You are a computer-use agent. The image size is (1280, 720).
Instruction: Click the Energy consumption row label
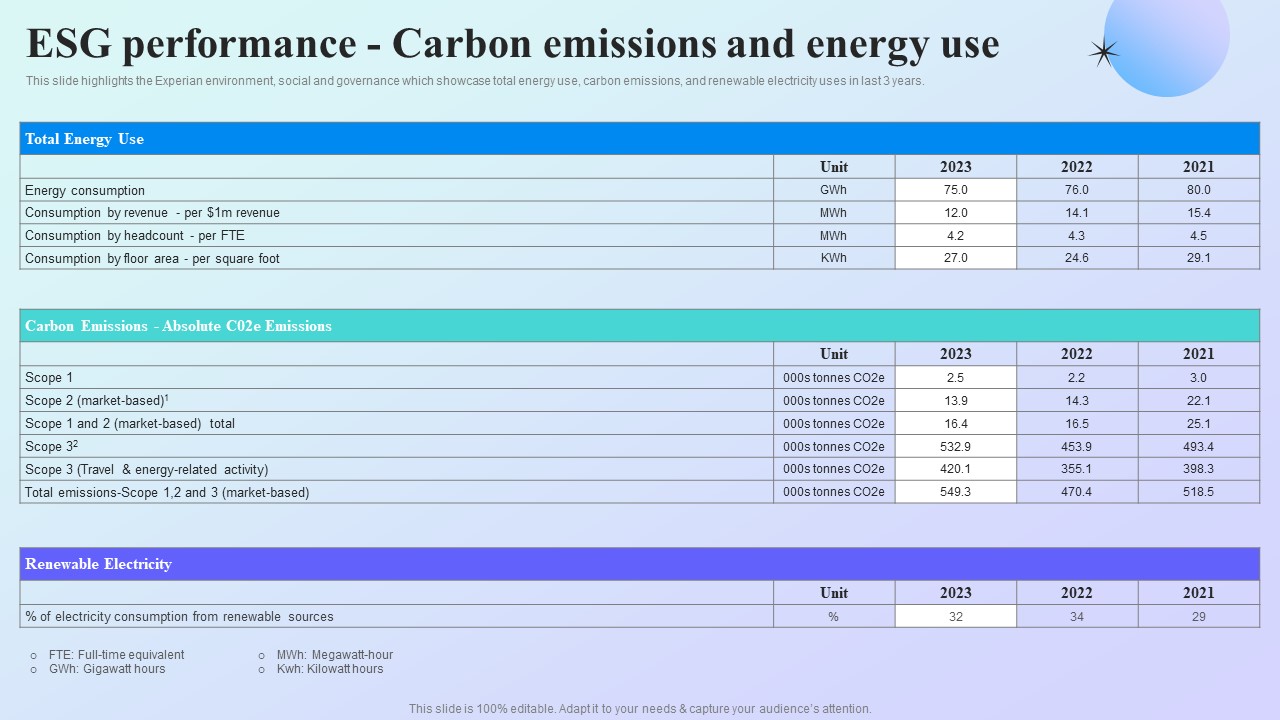85,190
